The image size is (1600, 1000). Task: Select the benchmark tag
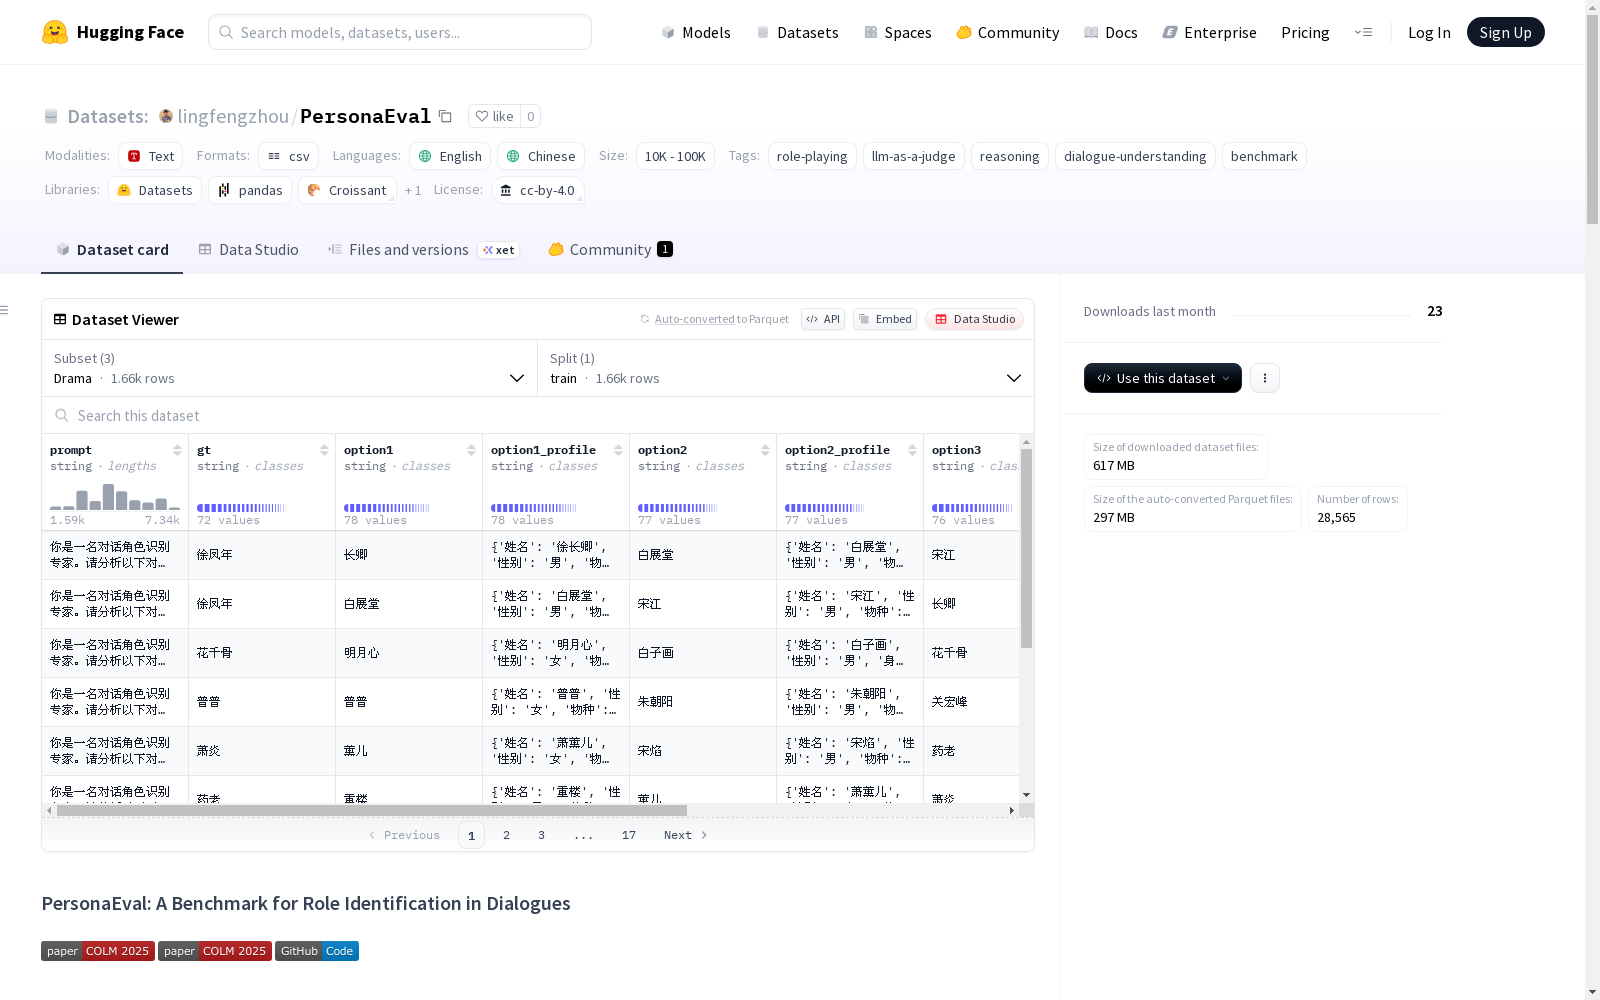click(1264, 156)
